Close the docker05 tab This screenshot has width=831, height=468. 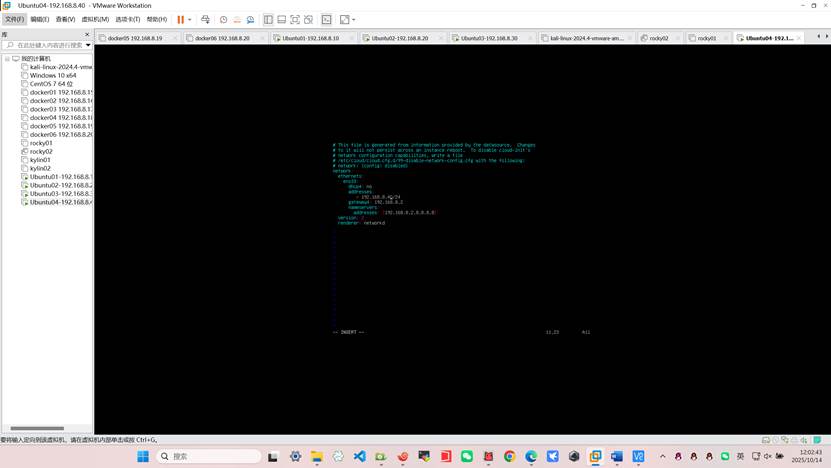[x=175, y=38]
